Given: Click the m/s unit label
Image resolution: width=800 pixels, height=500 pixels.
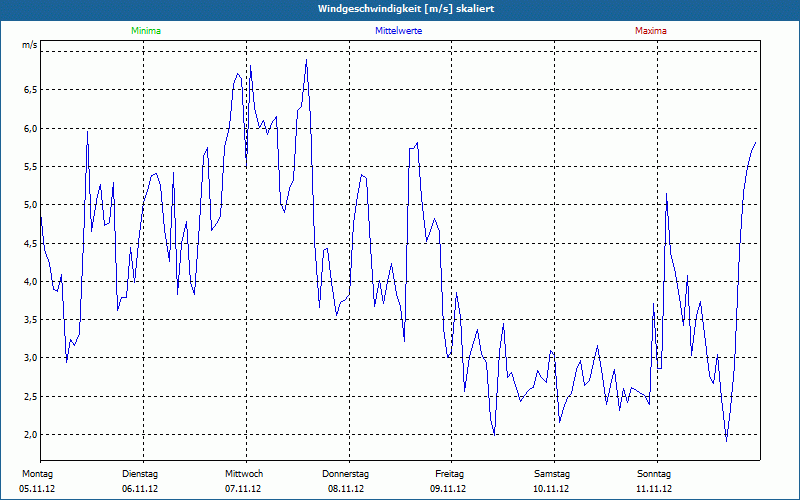Looking at the screenshot, I should pos(30,45).
